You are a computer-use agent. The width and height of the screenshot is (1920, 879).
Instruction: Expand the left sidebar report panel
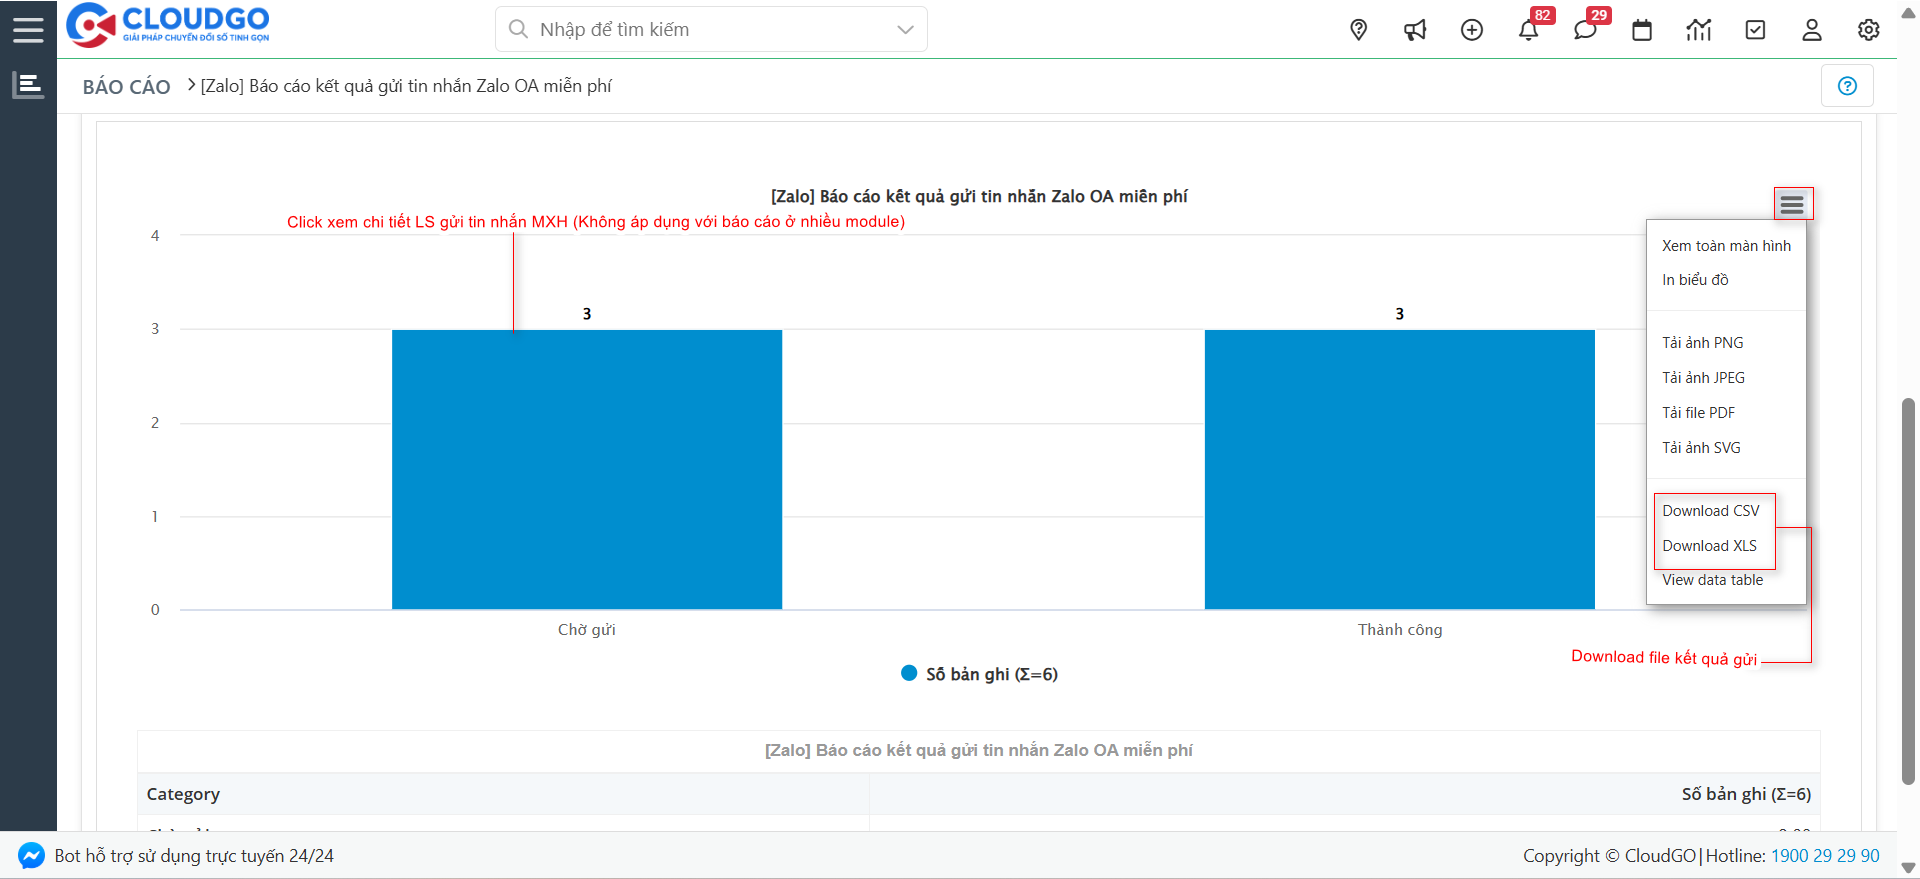28,85
